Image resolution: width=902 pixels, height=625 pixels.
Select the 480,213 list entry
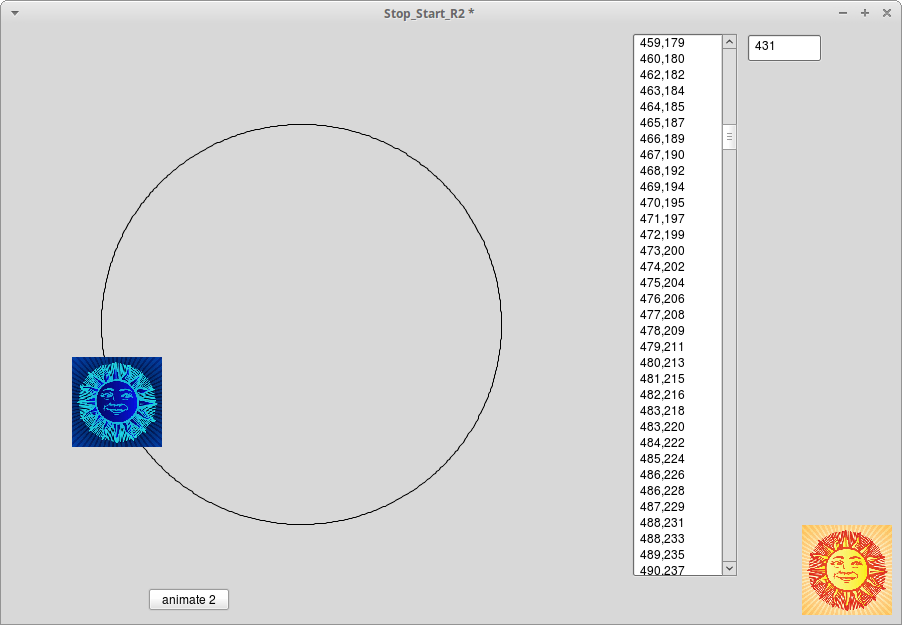coord(662,363)
